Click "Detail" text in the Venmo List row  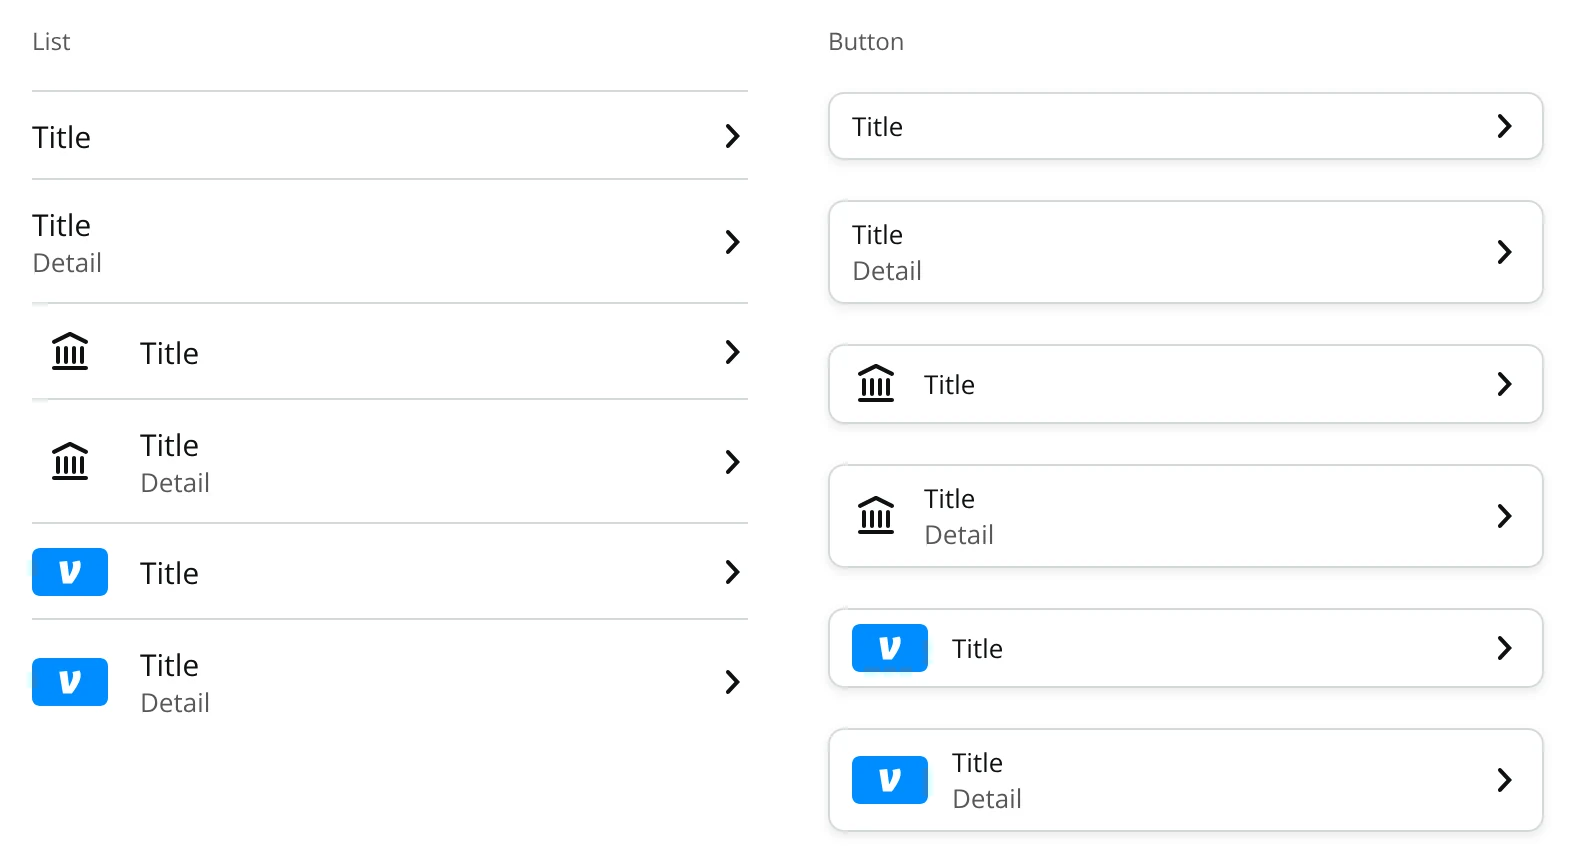(x=175, y=703)
